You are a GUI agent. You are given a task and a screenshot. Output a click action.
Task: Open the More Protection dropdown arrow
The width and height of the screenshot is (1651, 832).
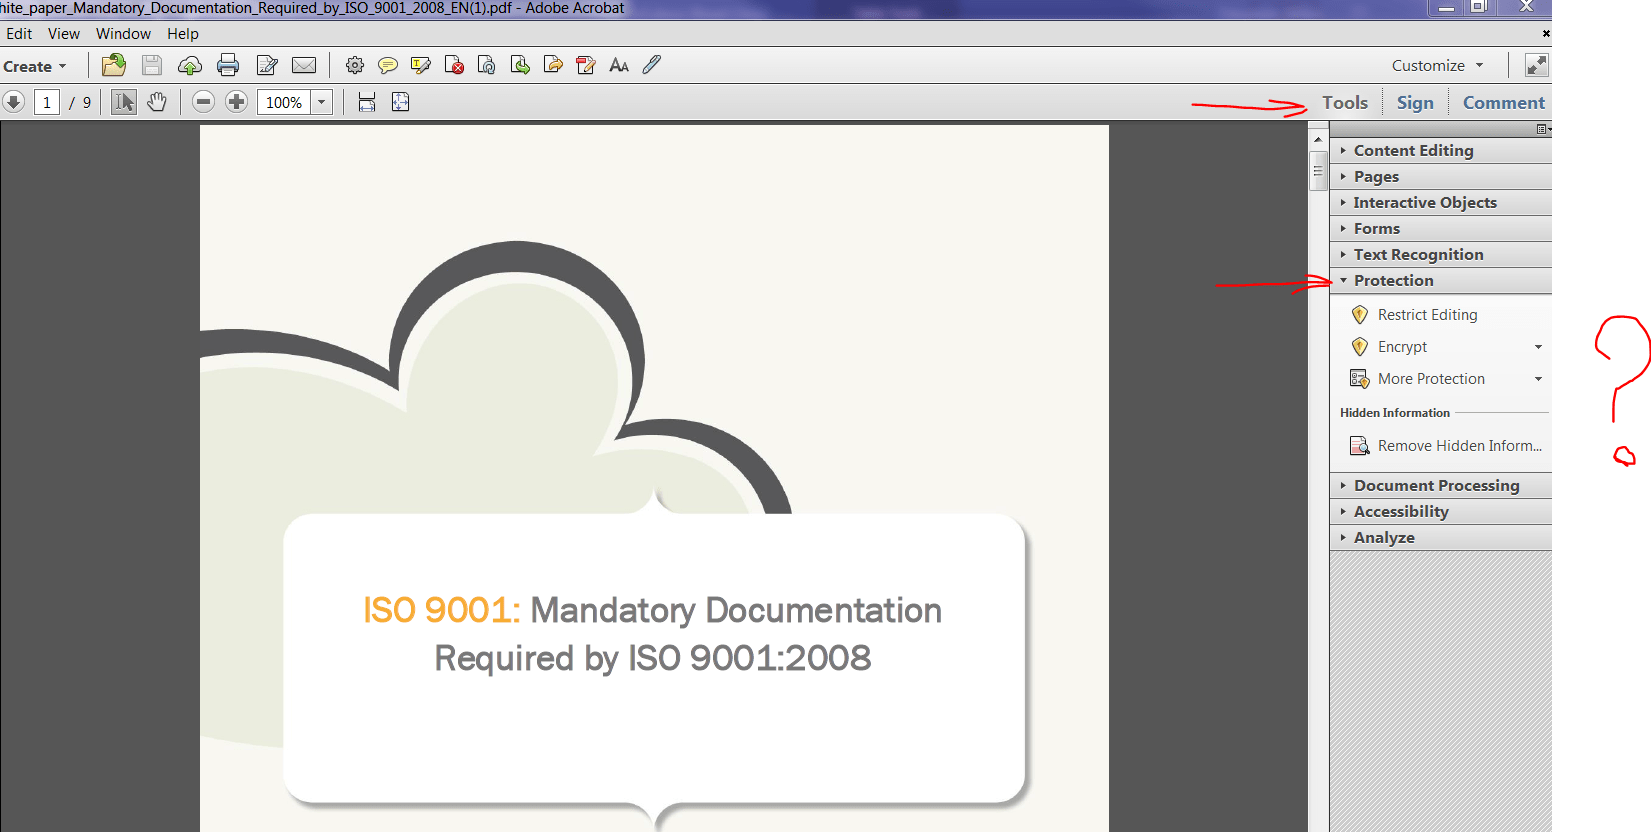click(1538, 379)
